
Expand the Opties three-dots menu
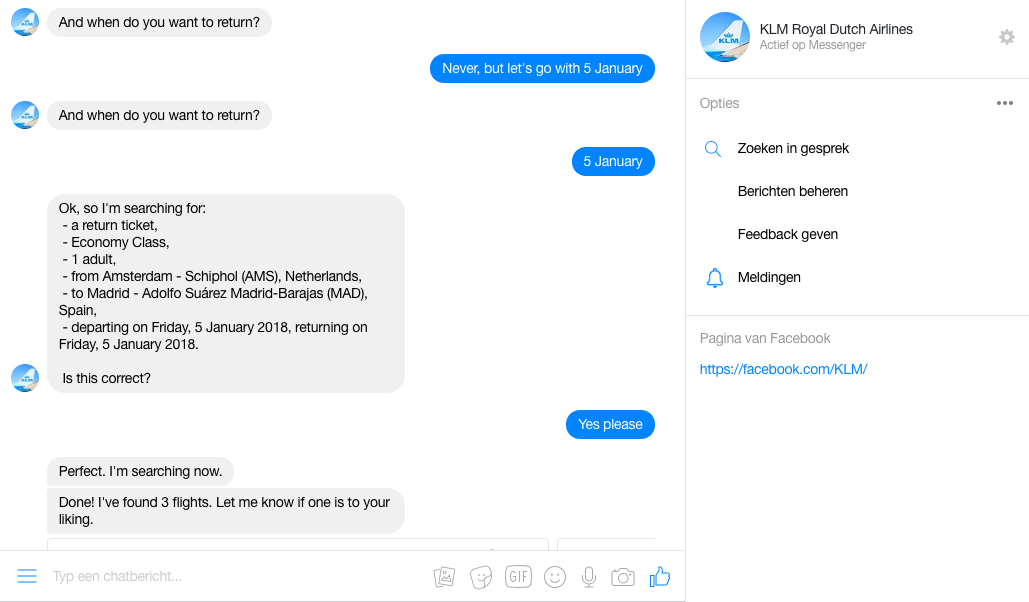pyautogui.click(x=1004, y=103)
